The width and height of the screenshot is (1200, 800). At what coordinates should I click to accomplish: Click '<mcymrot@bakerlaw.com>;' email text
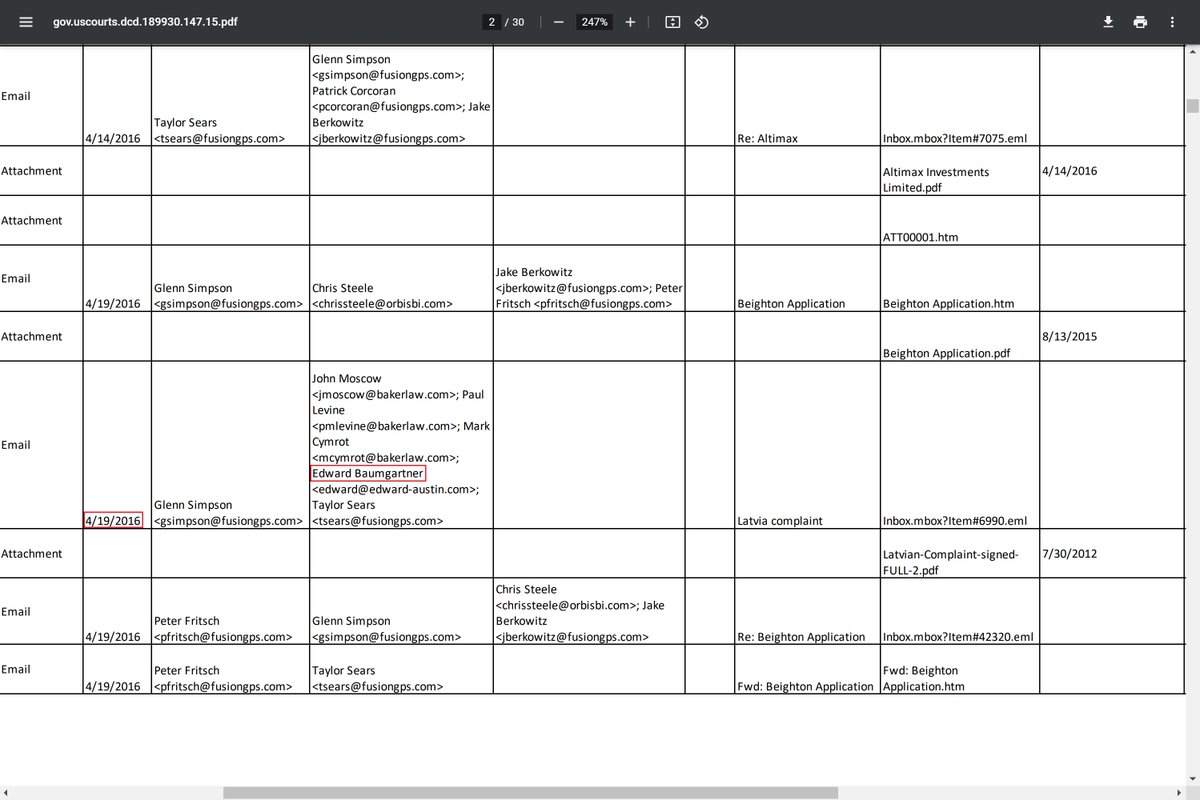pyautogui.click(x=385, y=457)
